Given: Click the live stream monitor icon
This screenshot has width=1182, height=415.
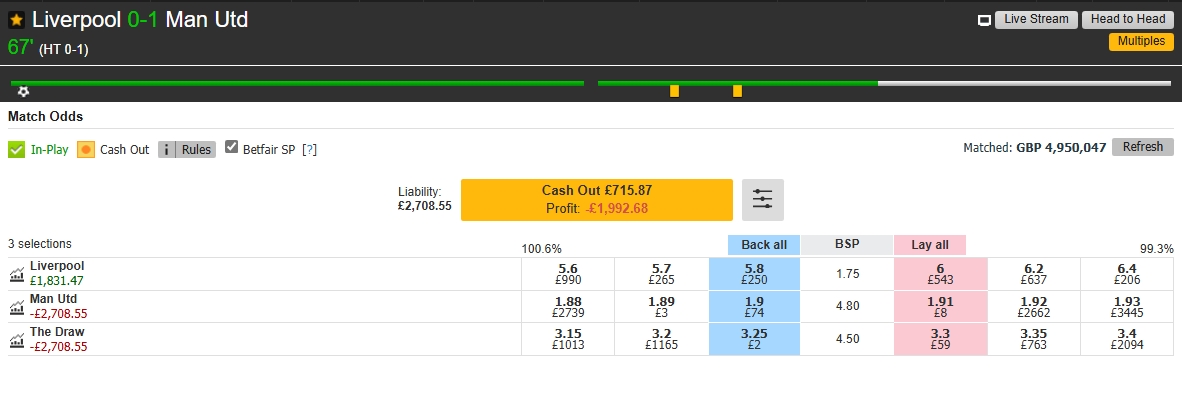Looking at the screenshot, I should tap(984, 21).
